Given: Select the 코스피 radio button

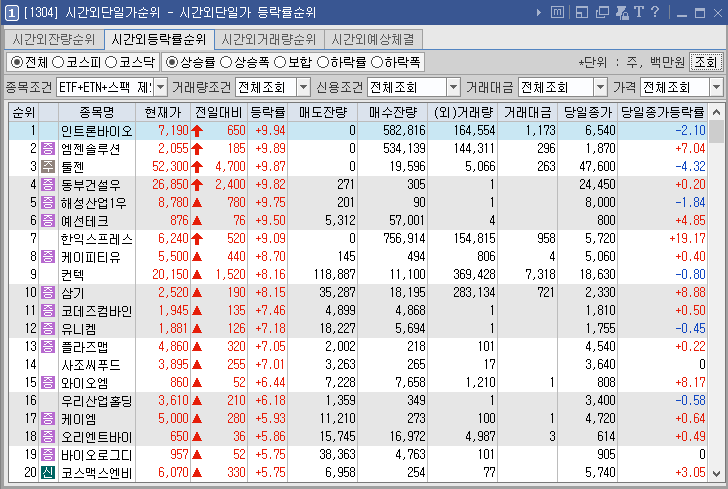Looking at the screenshot, I should [58, 62].
